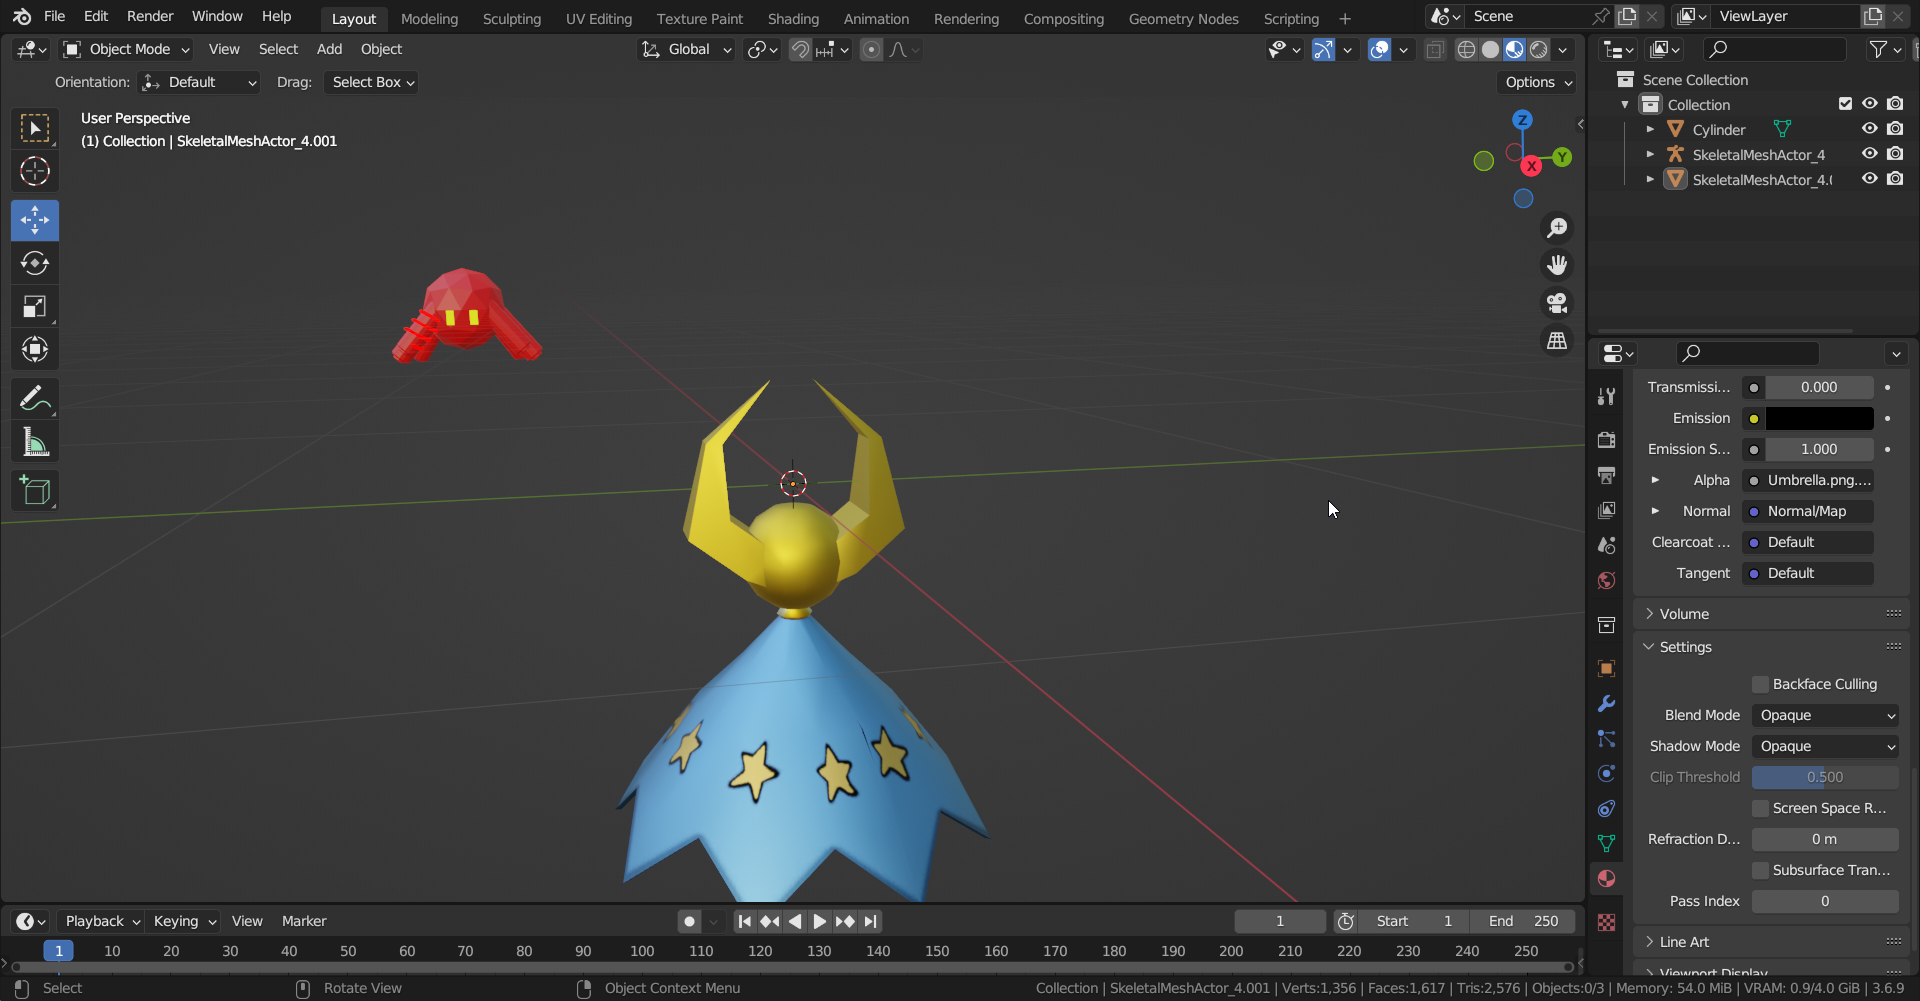Open the Physics properties tab
1920x1001 pixels.
[x=1607, y=774]
